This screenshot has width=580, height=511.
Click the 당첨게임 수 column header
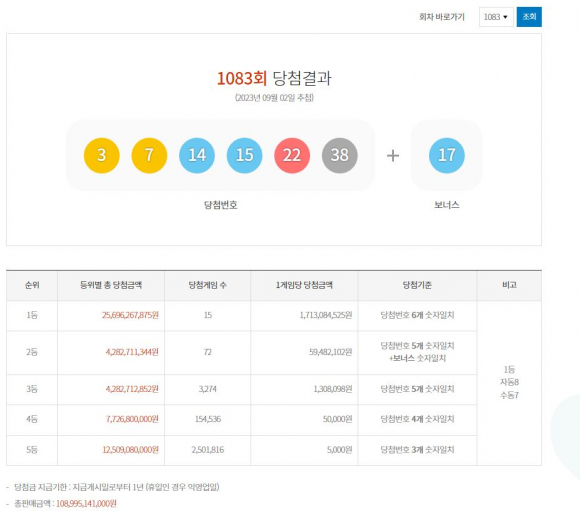click(208, 285)
